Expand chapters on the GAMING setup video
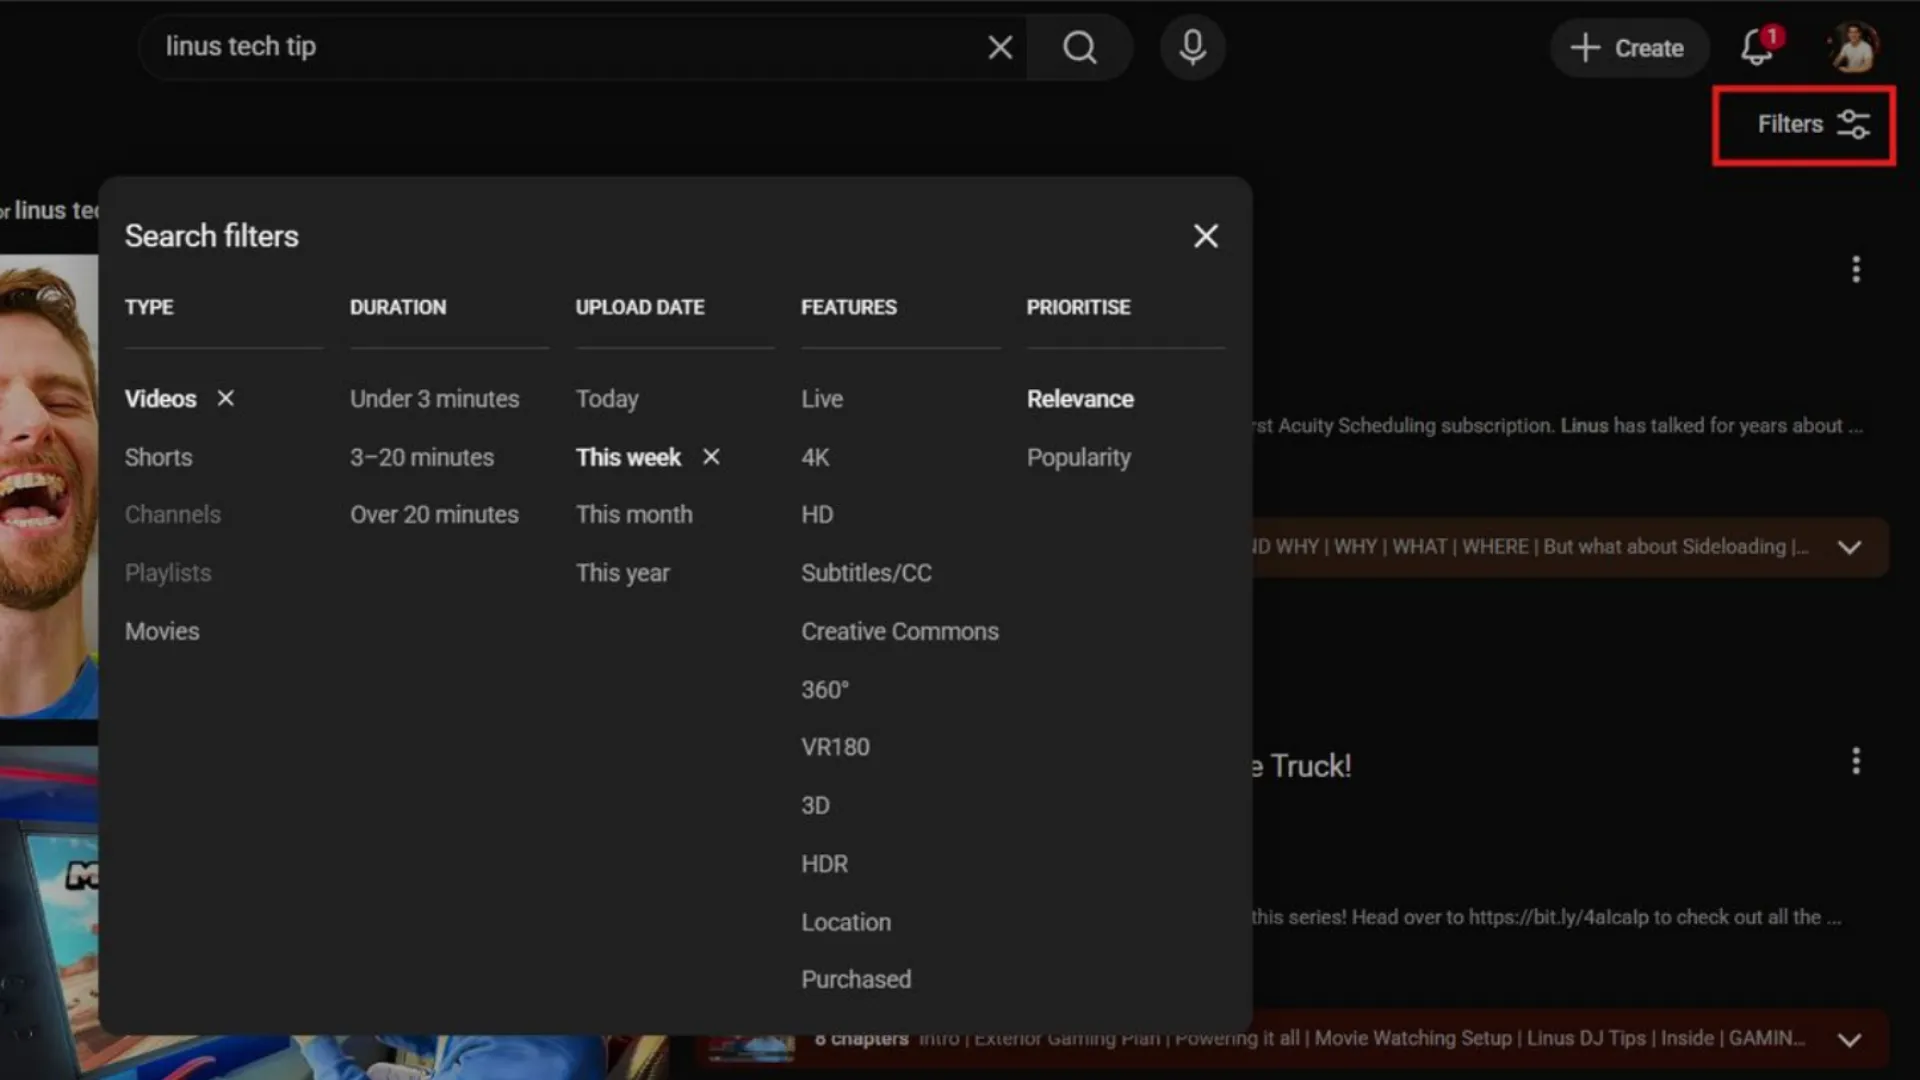The image size is (1920, 1080). [1850, 1038]
